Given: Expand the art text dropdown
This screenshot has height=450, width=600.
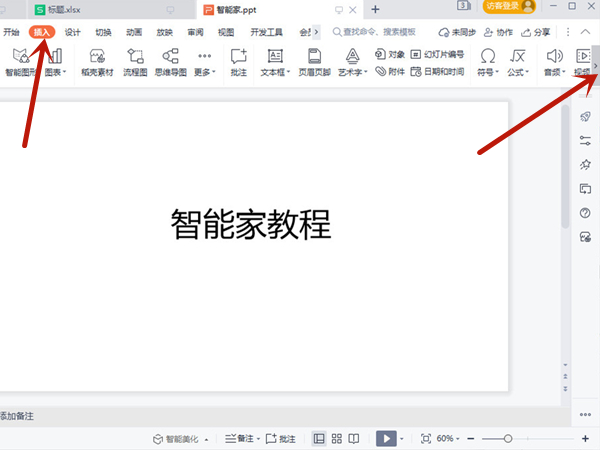Looking at the screenshot, I should click(x=366, y=72).
